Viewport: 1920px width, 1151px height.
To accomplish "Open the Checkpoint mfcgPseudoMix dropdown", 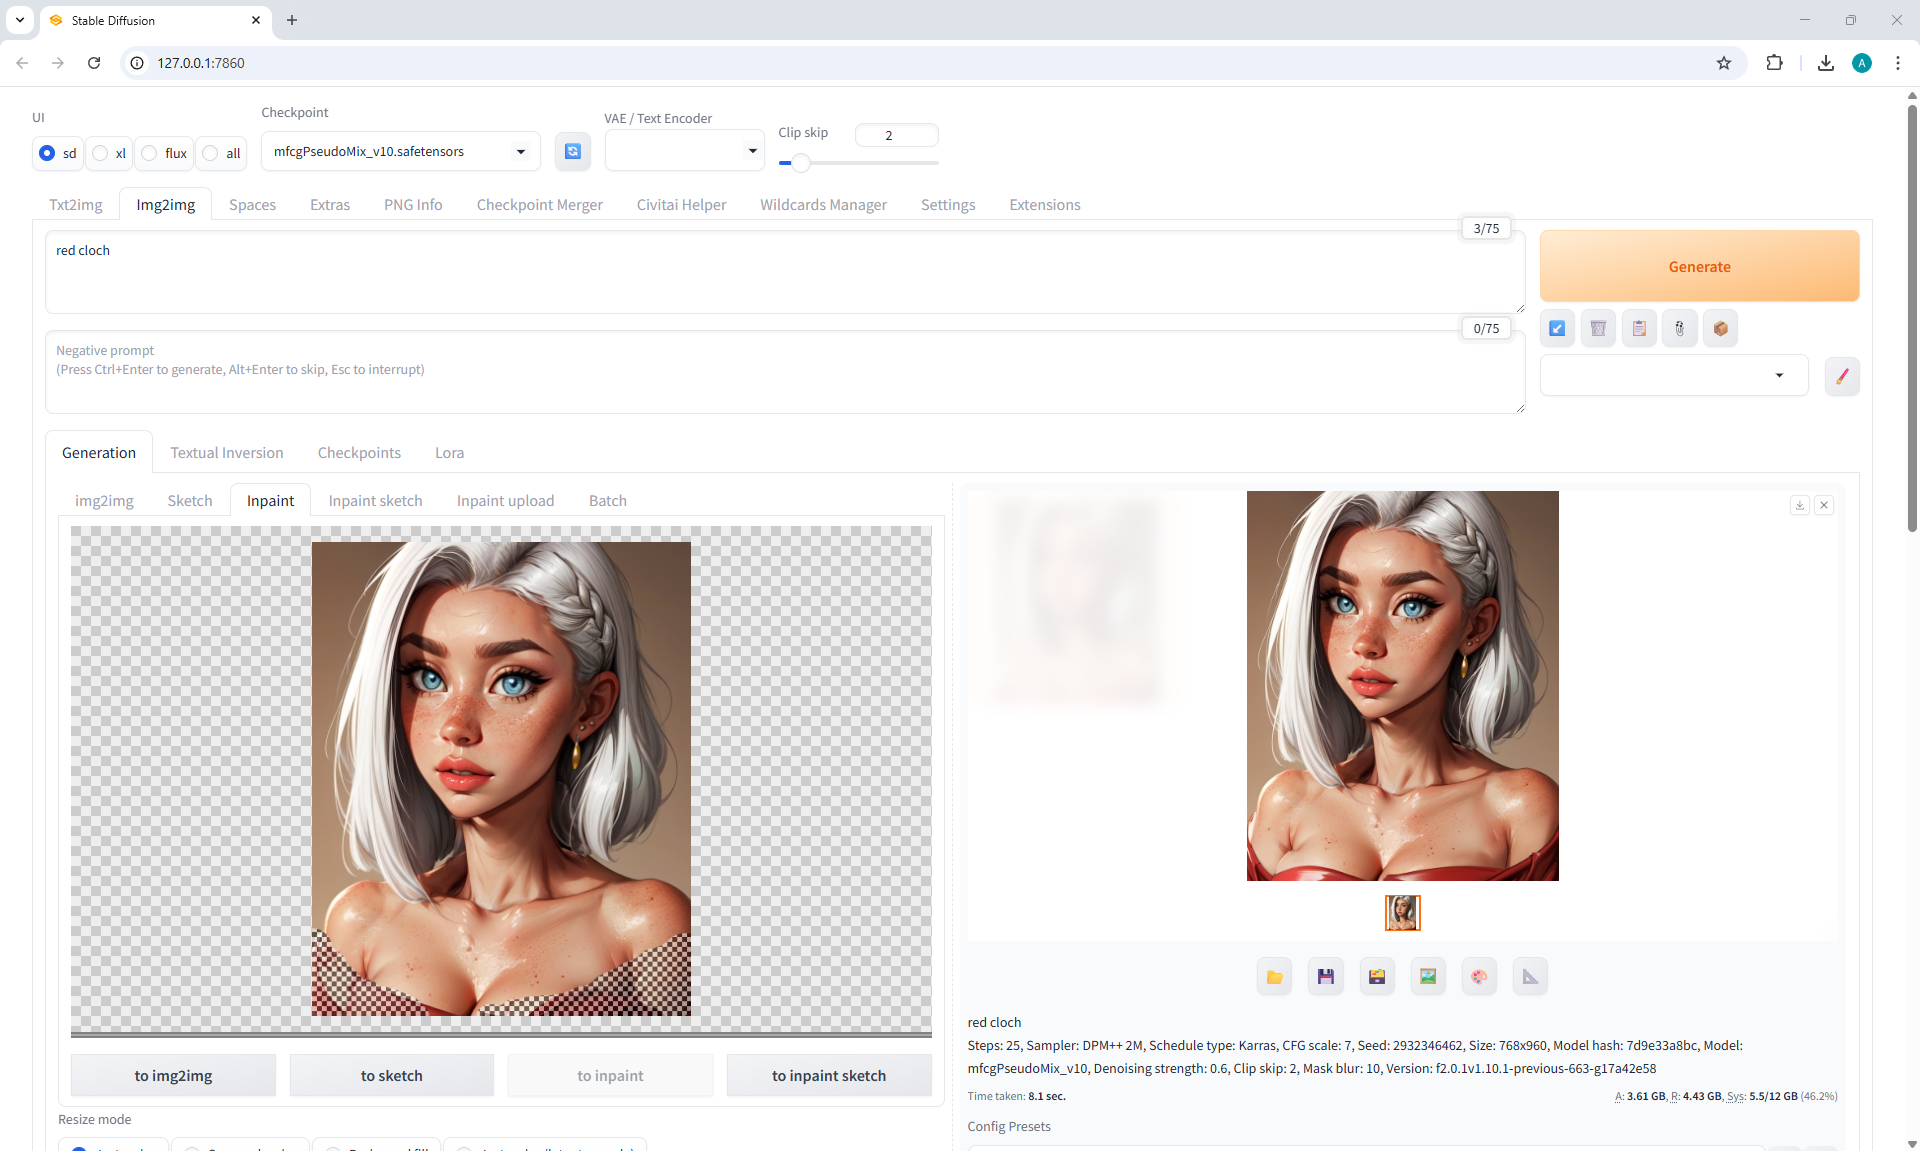I will 400,151.
